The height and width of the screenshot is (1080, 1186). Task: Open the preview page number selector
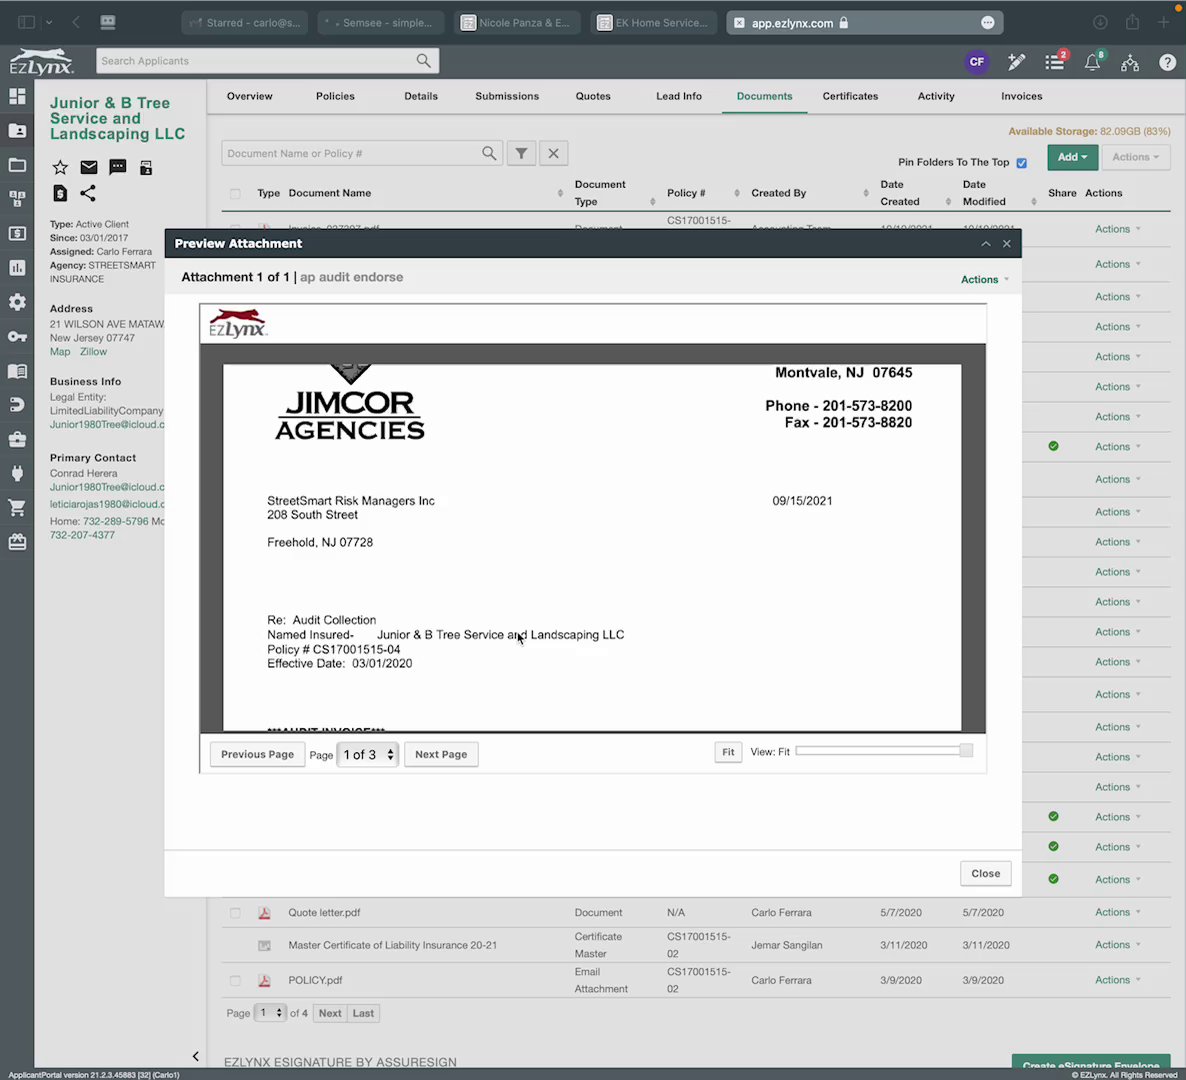pyautogui.click(x=368, y=754)
